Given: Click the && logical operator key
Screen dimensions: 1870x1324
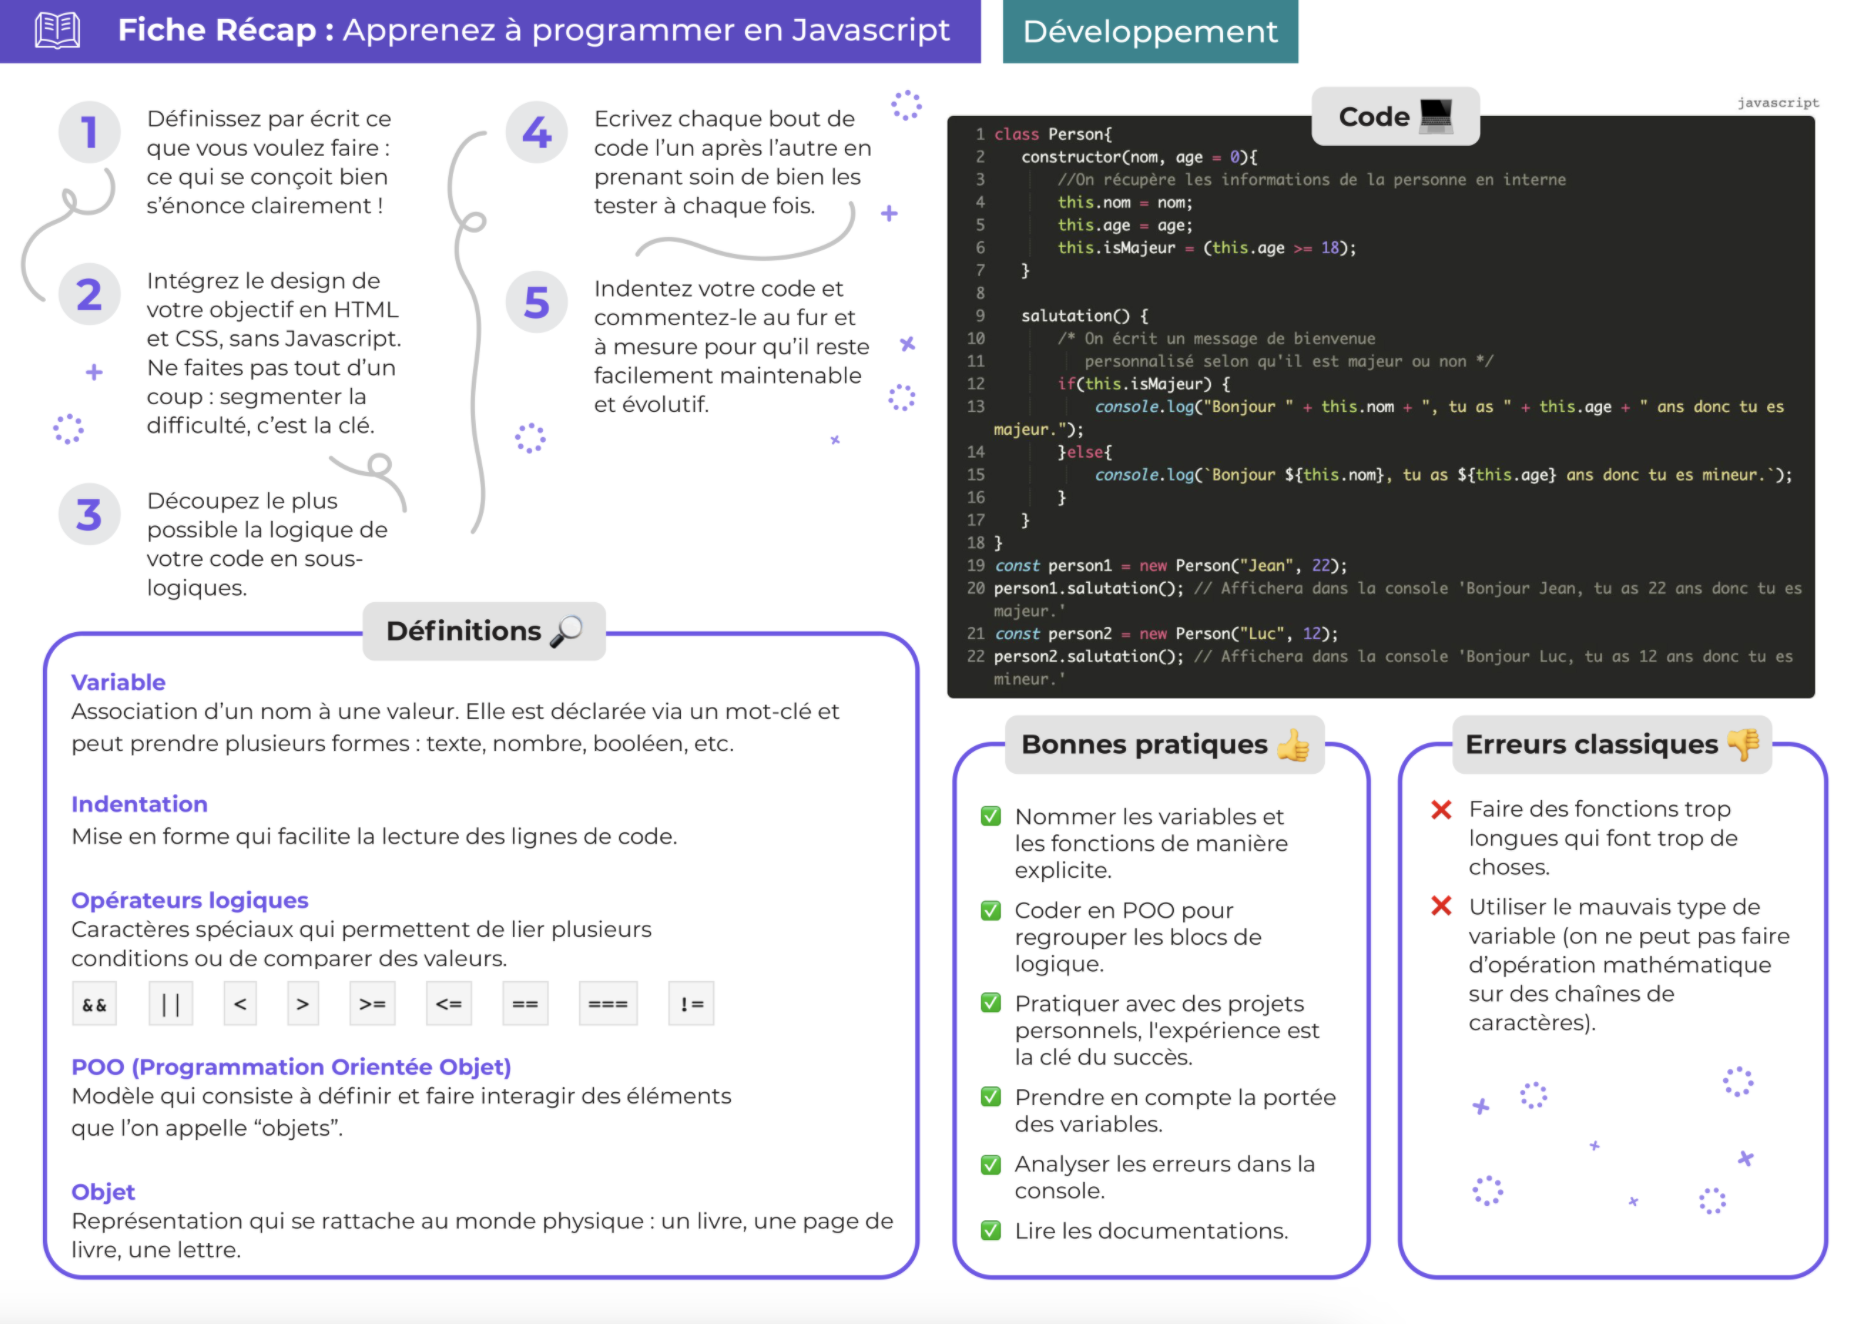Looking at the screenshot, I should coord(94,1004).
